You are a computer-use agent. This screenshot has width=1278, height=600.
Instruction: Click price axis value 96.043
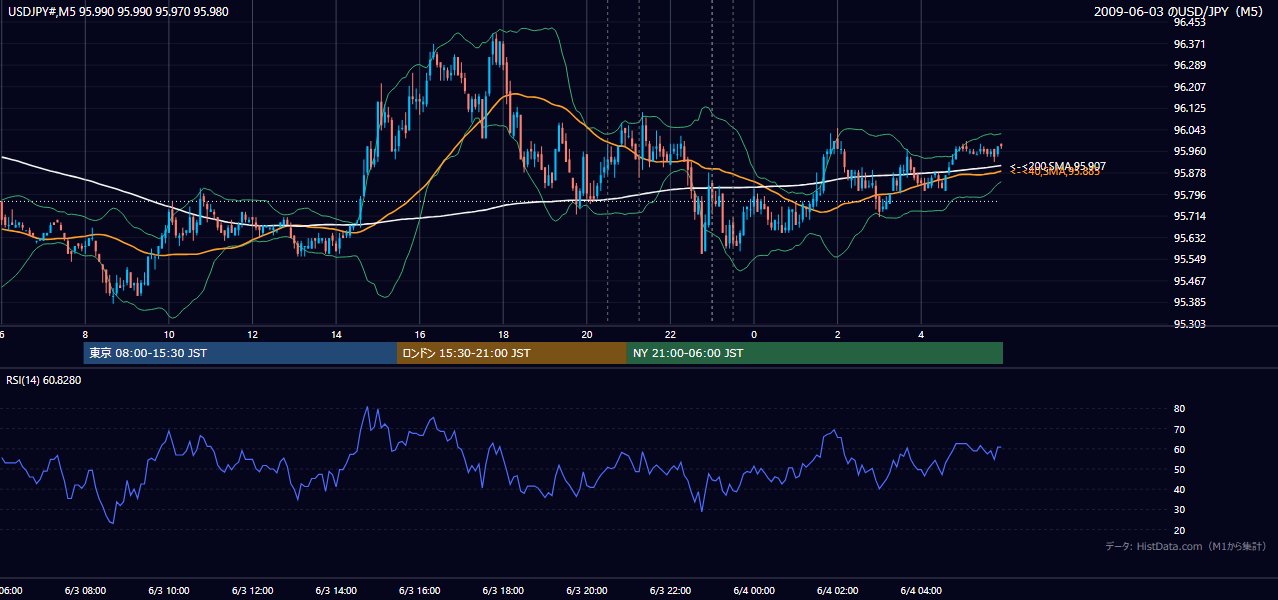1189,130
